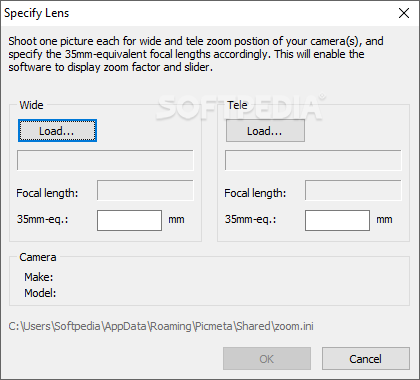
Task: Click the Camera group heading
Action: 38,257
